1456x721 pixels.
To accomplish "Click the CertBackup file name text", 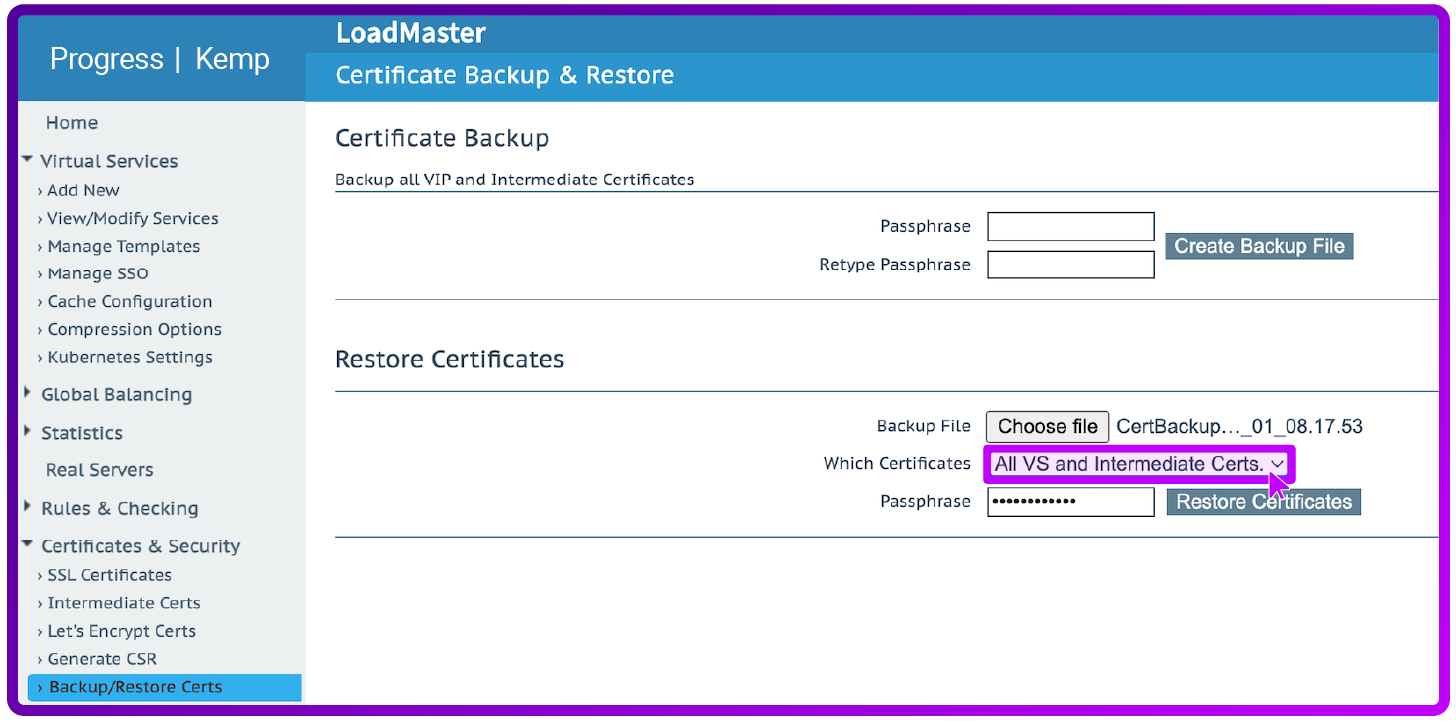I will (x=1239, y=426).
